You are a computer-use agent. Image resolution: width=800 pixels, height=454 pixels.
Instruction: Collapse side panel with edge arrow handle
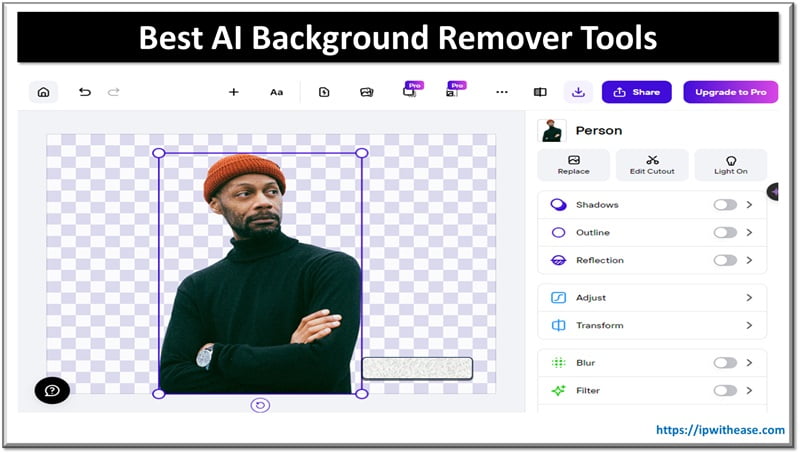pyautogui.click(x=773, y=192)
